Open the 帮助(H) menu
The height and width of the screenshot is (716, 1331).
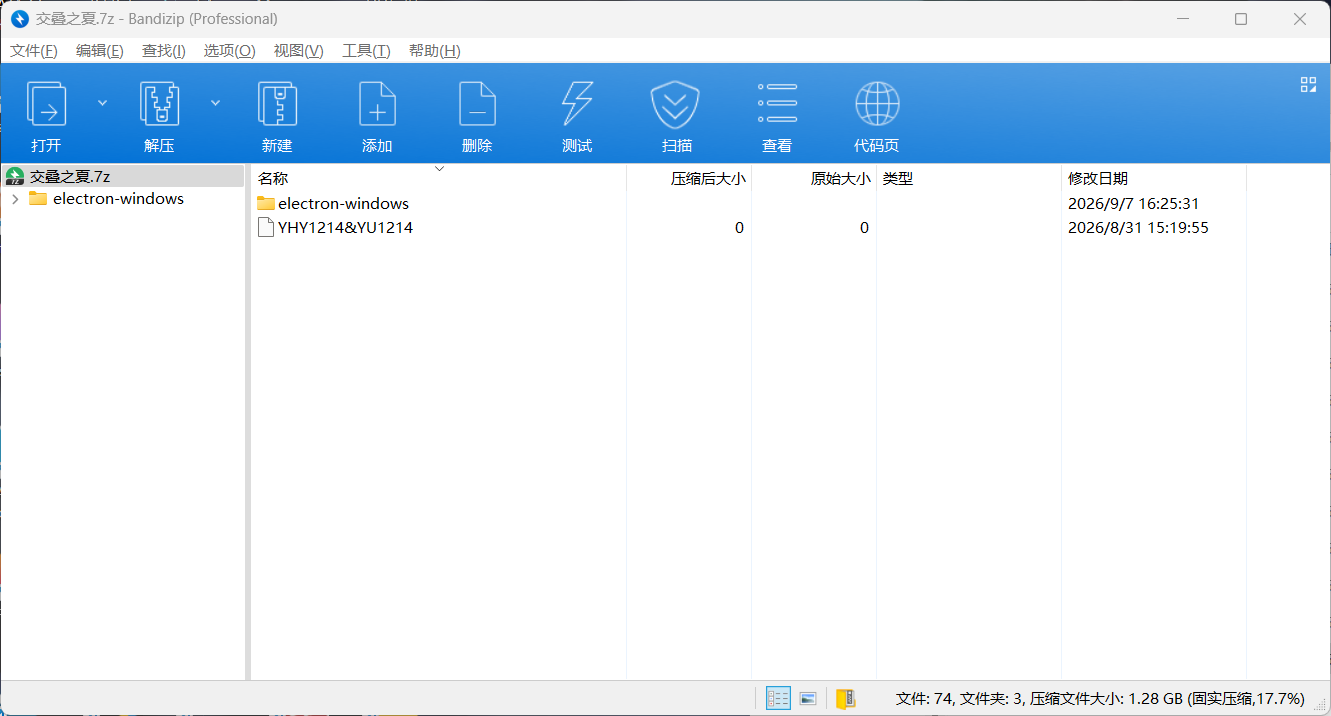(x=435, y=51)
